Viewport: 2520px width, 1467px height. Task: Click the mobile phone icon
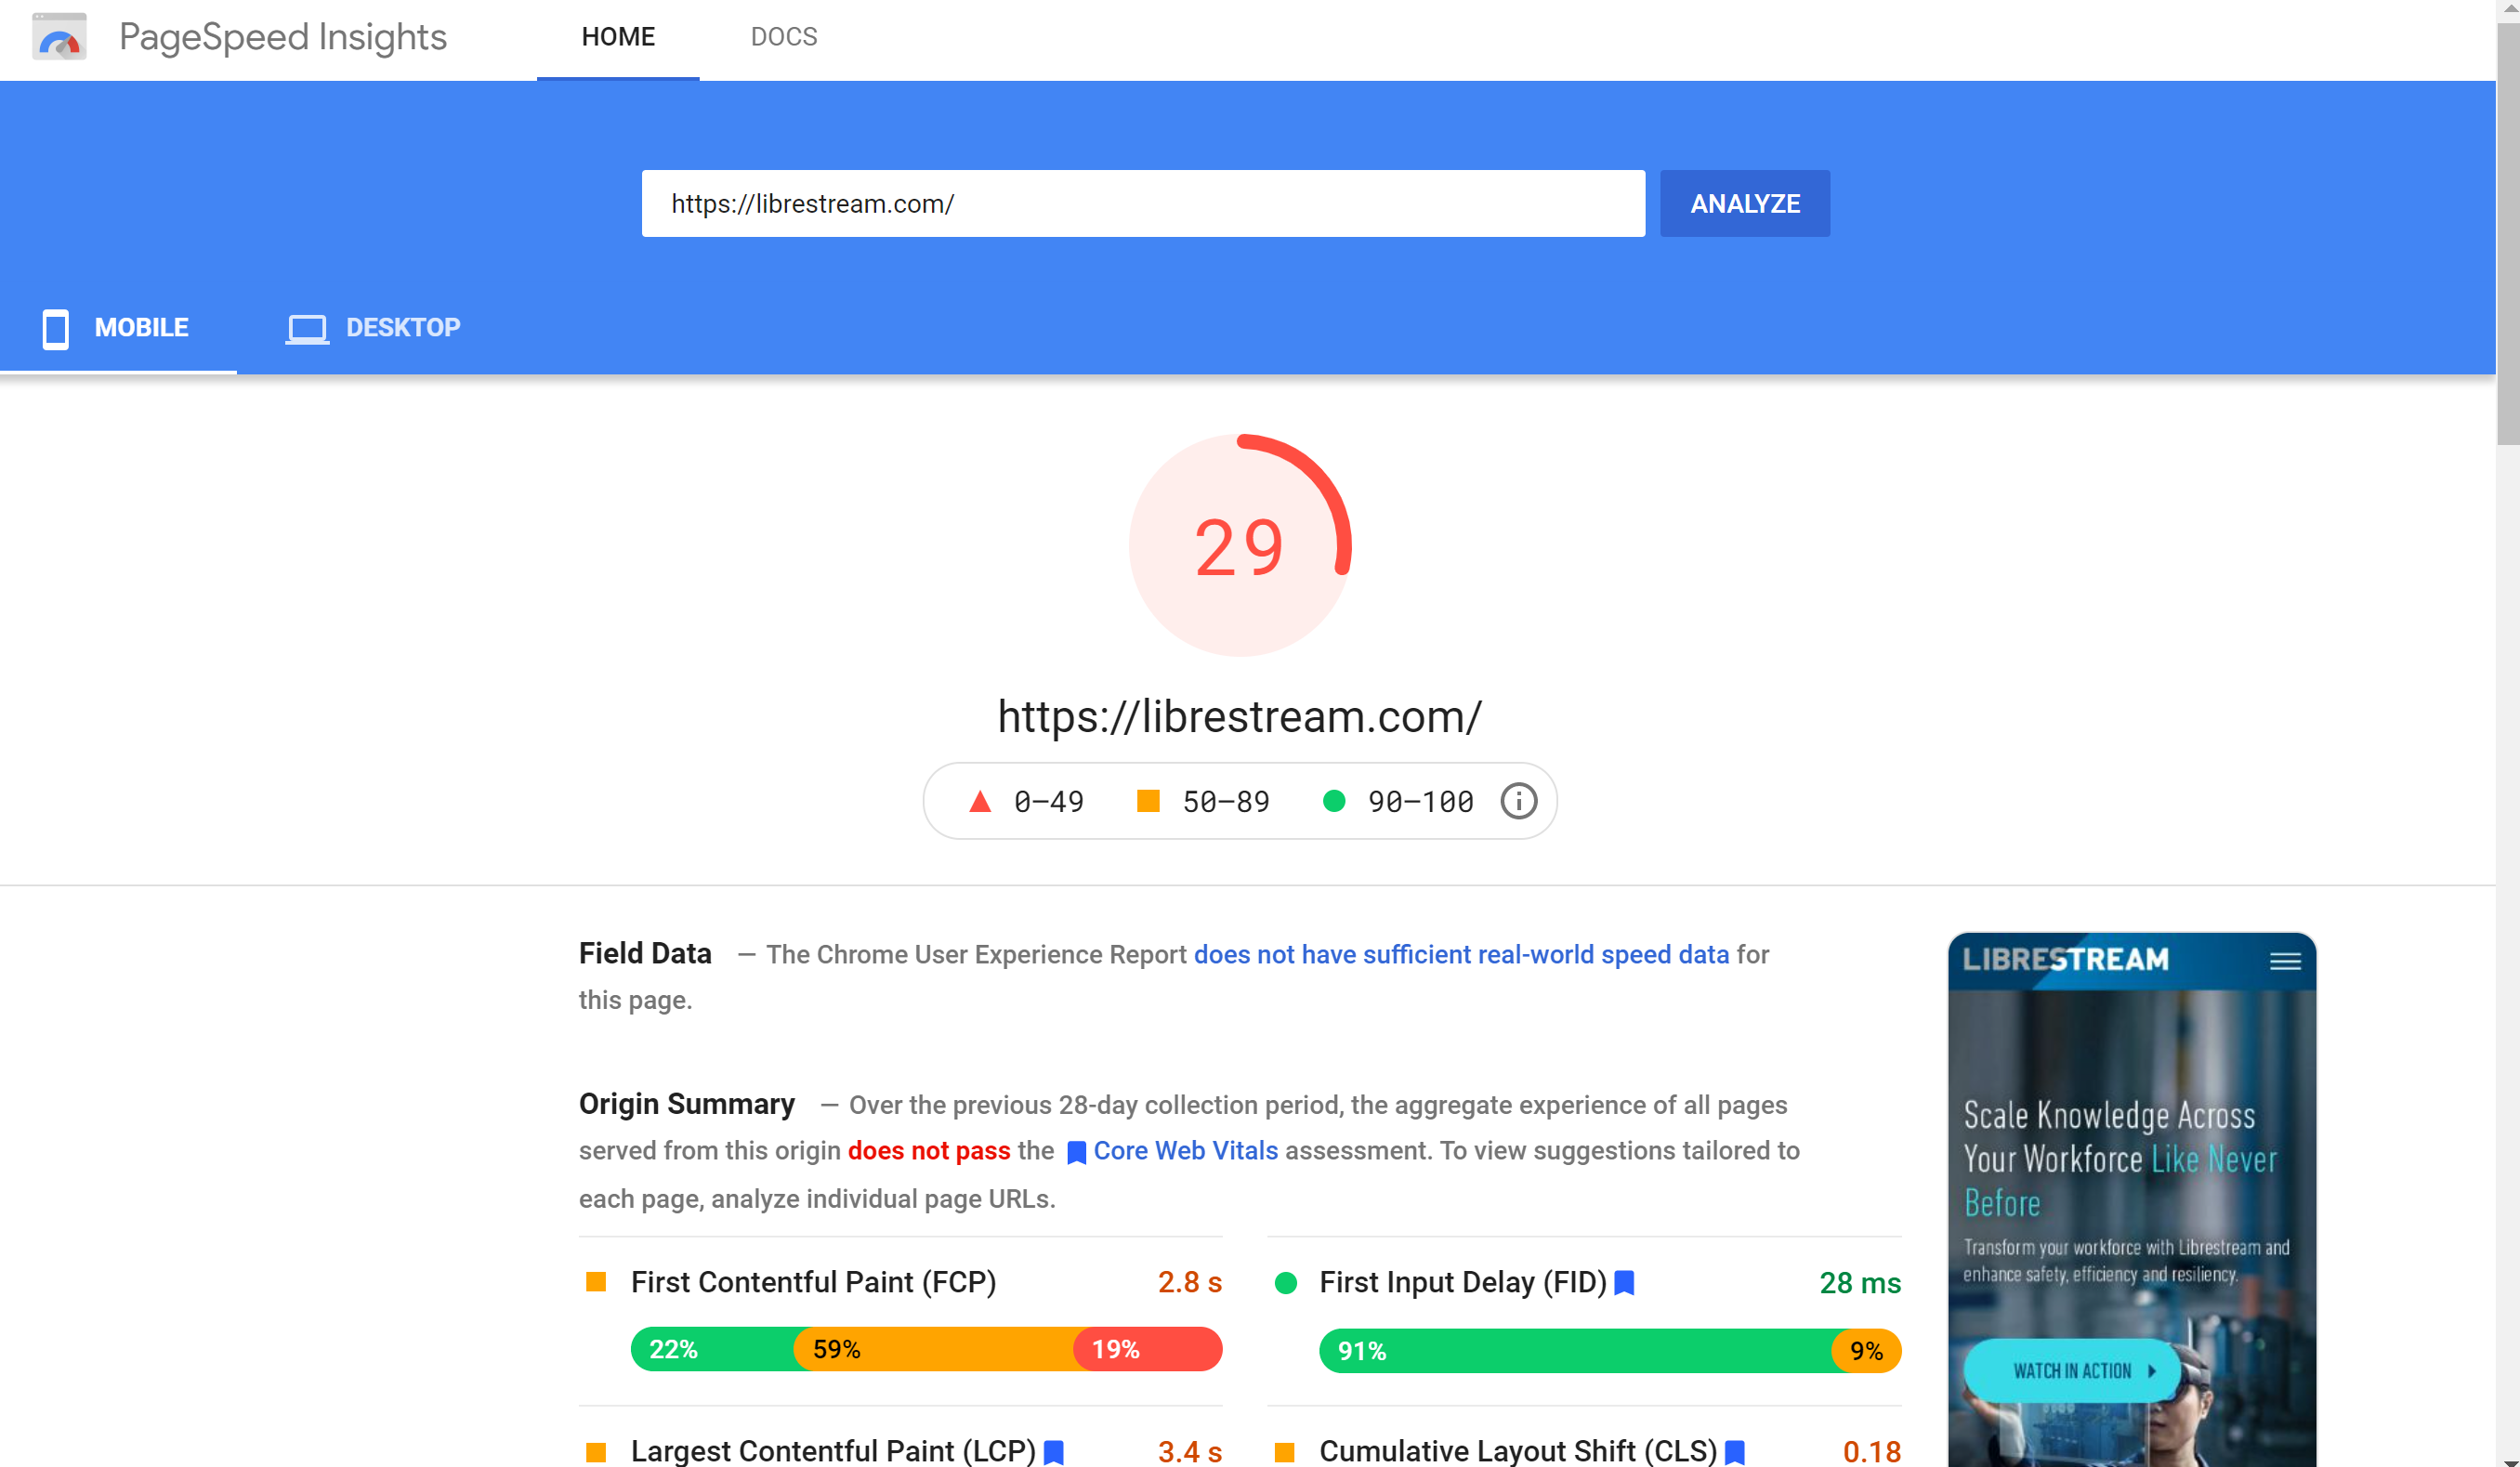(x=56, y=328)
